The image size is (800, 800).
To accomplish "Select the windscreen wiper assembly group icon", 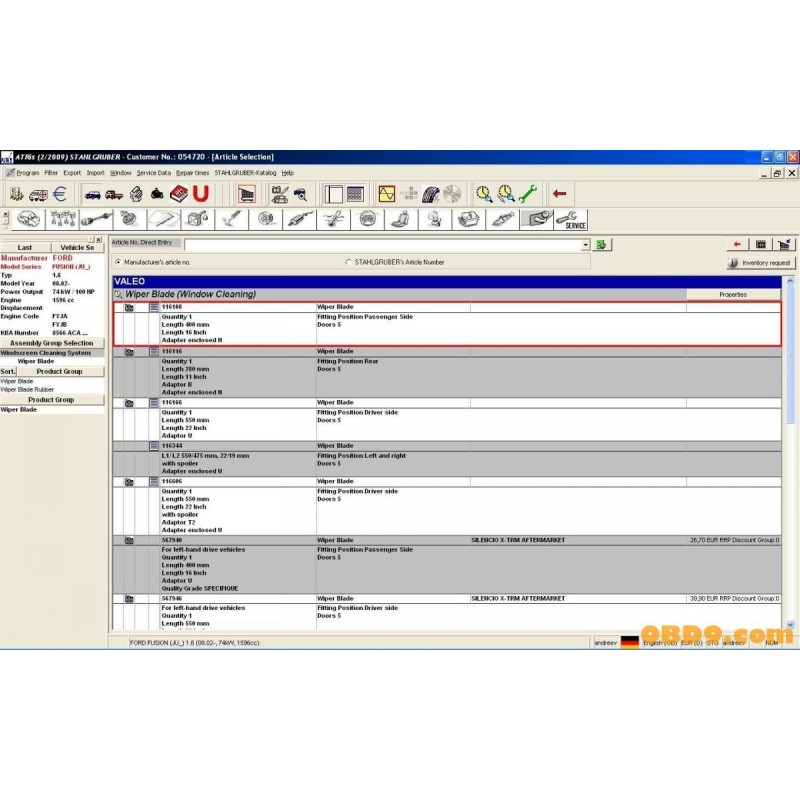I will 164,220.
